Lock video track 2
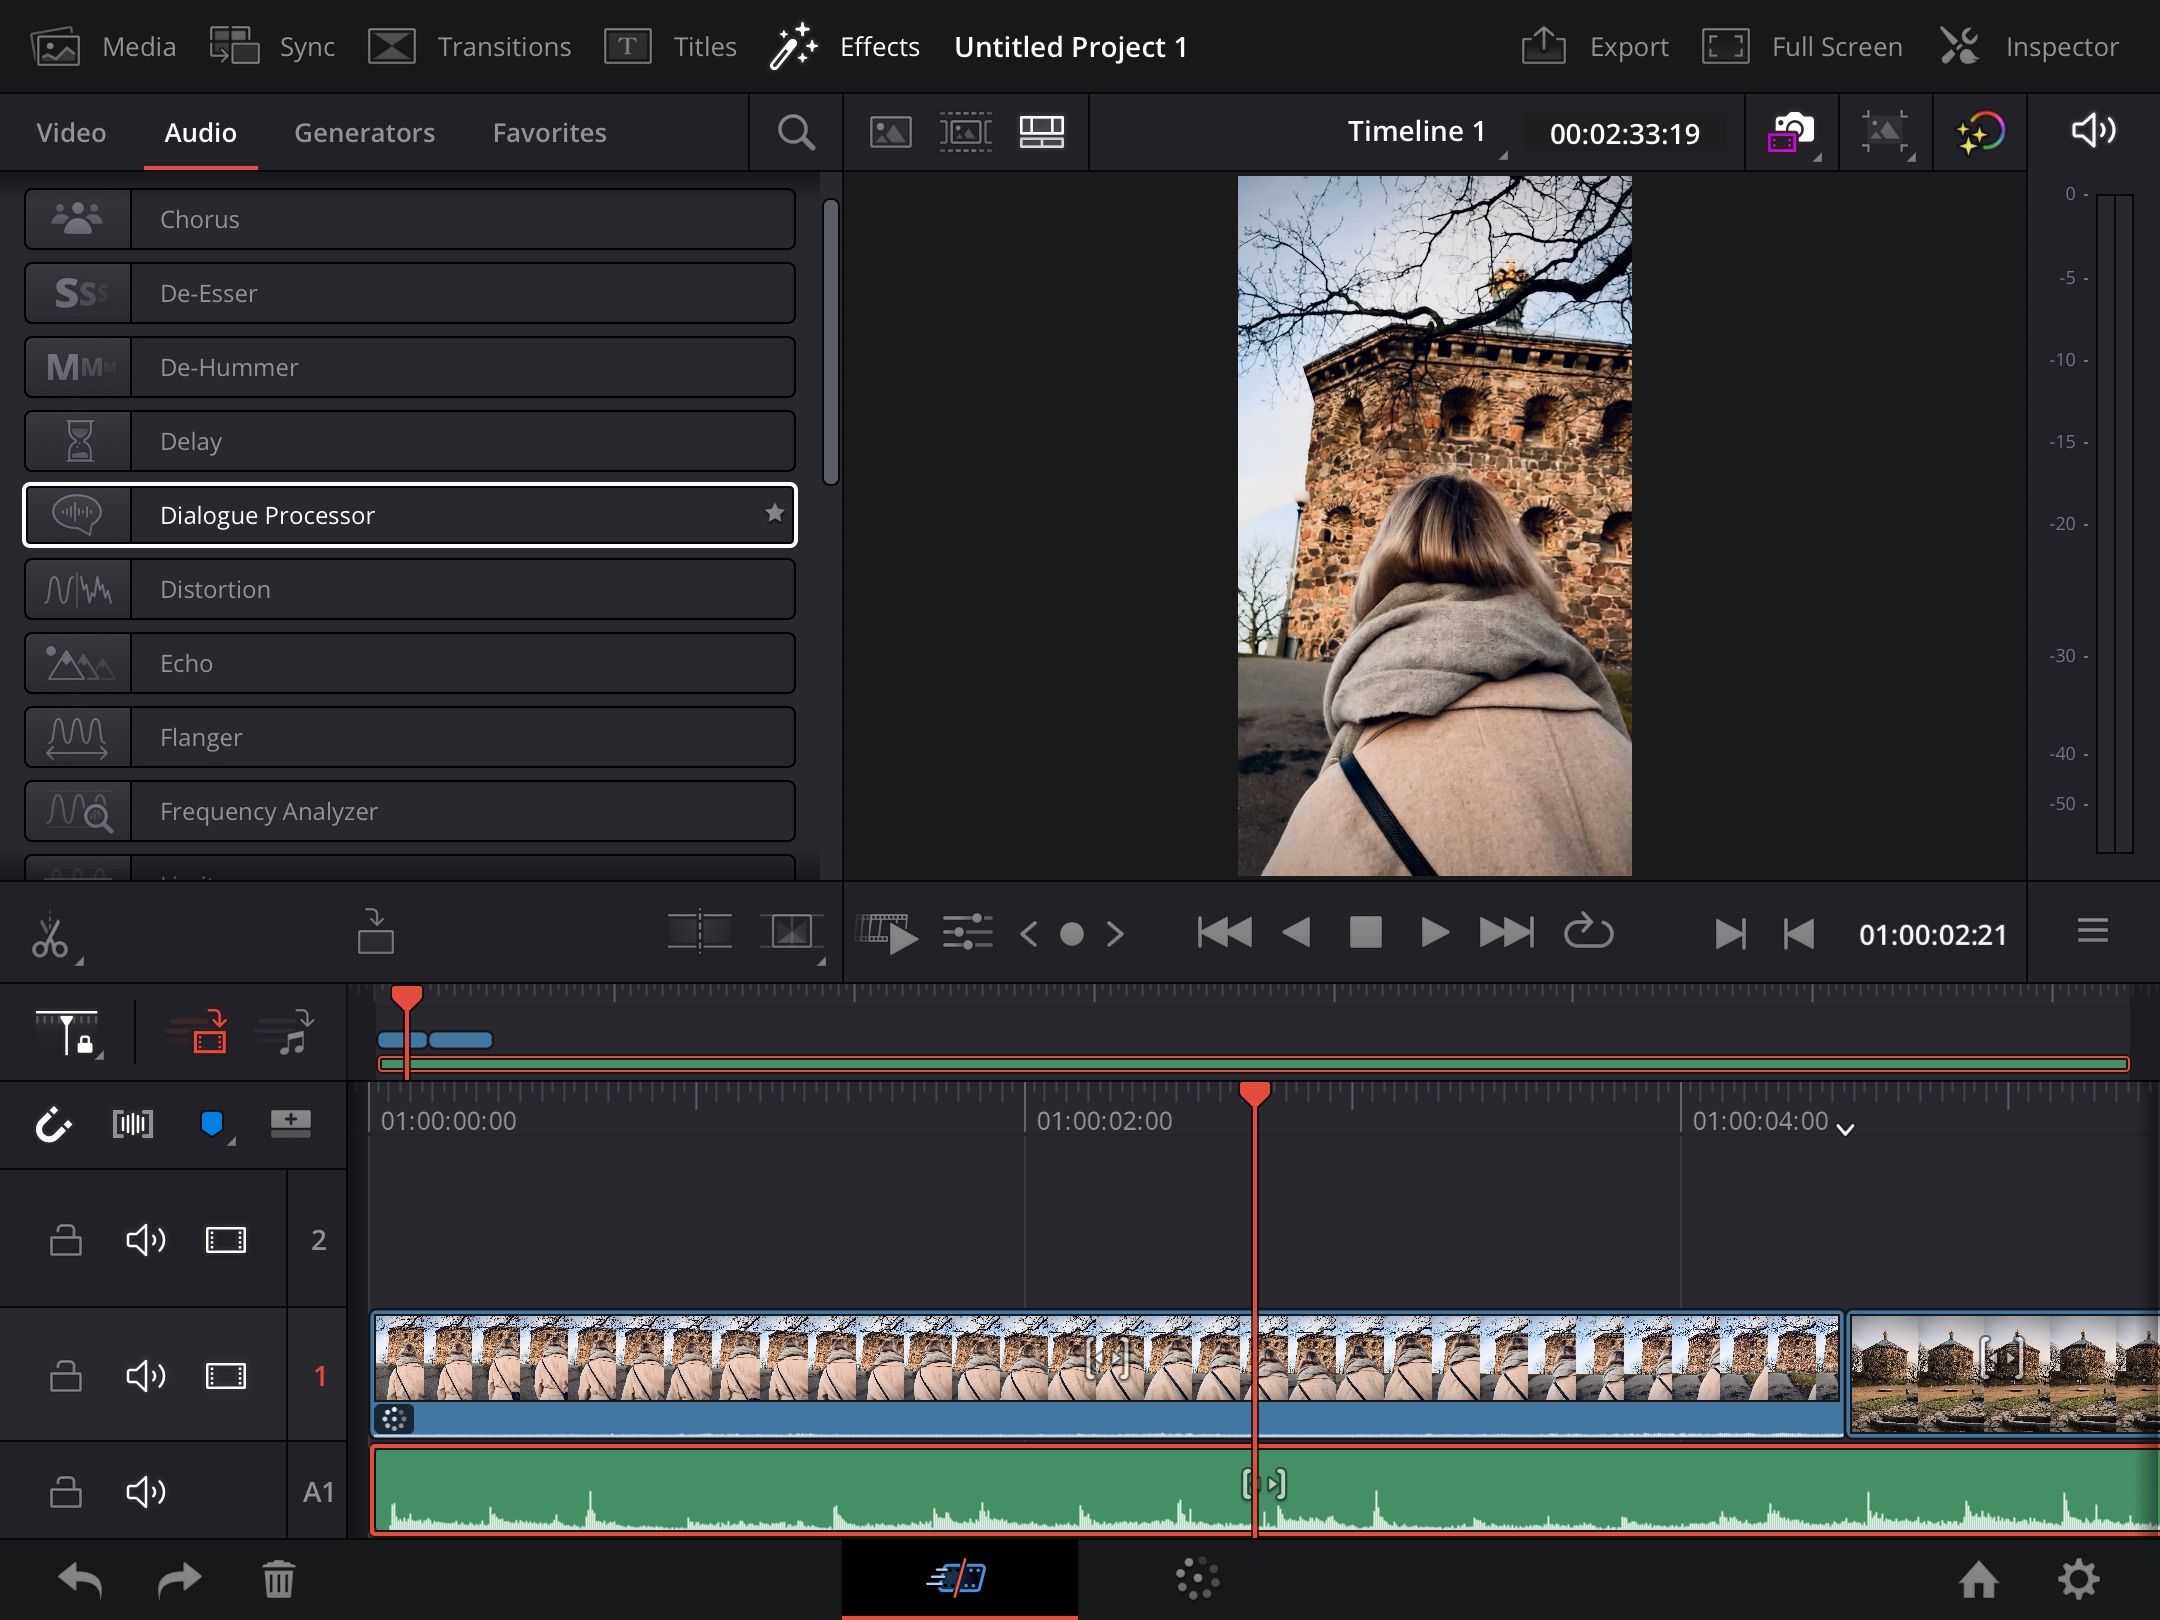 (x=66, y=1240)
